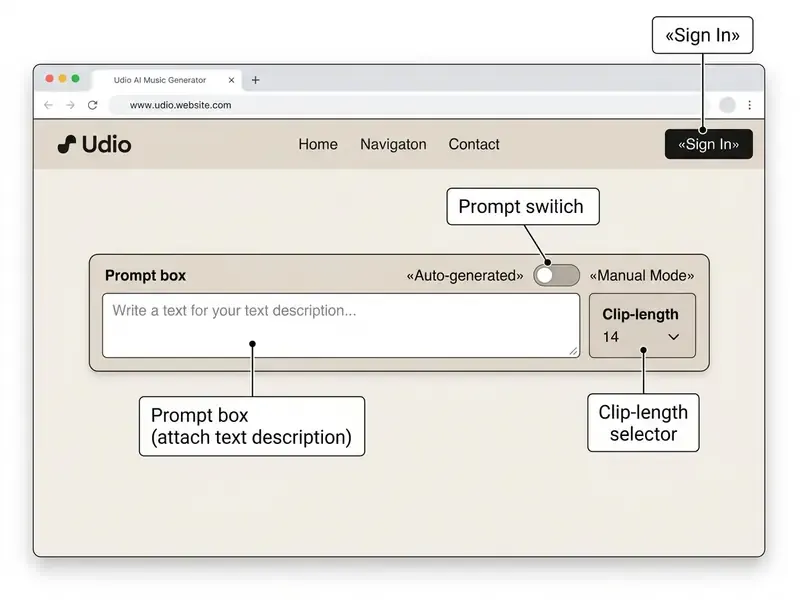The width and height of the screenshot is (800, 600).
Task: Click the «Sign In» button in header
Action: point(709,144)
